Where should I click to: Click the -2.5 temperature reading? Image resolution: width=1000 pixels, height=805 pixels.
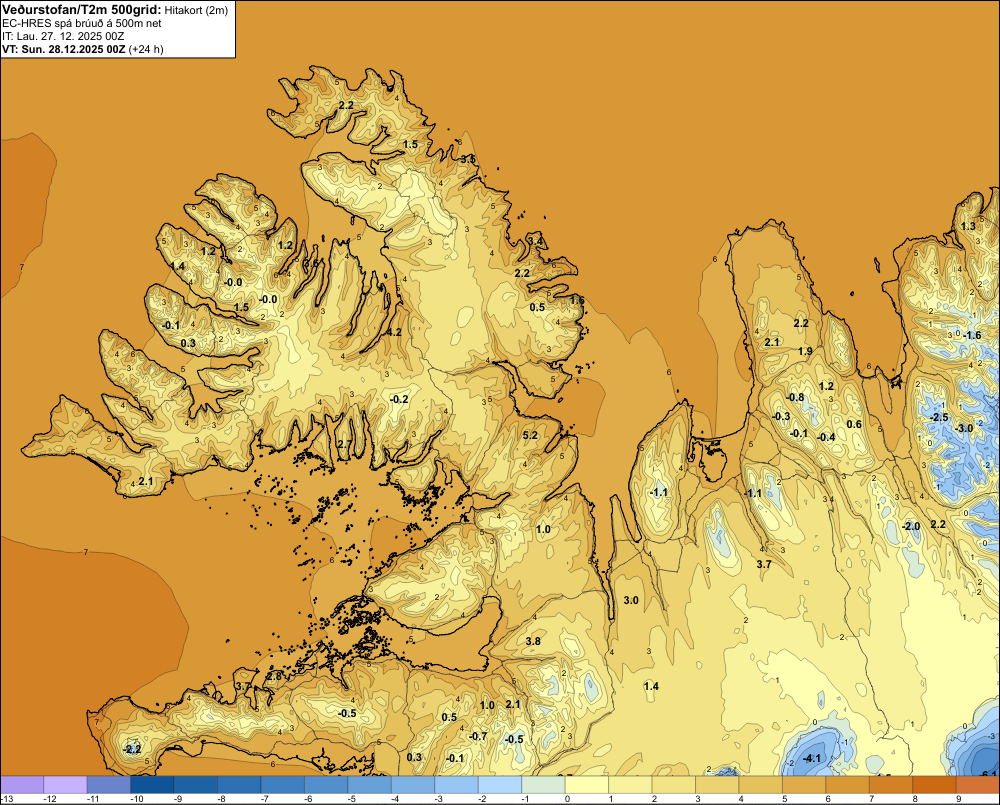coord(939,418)
